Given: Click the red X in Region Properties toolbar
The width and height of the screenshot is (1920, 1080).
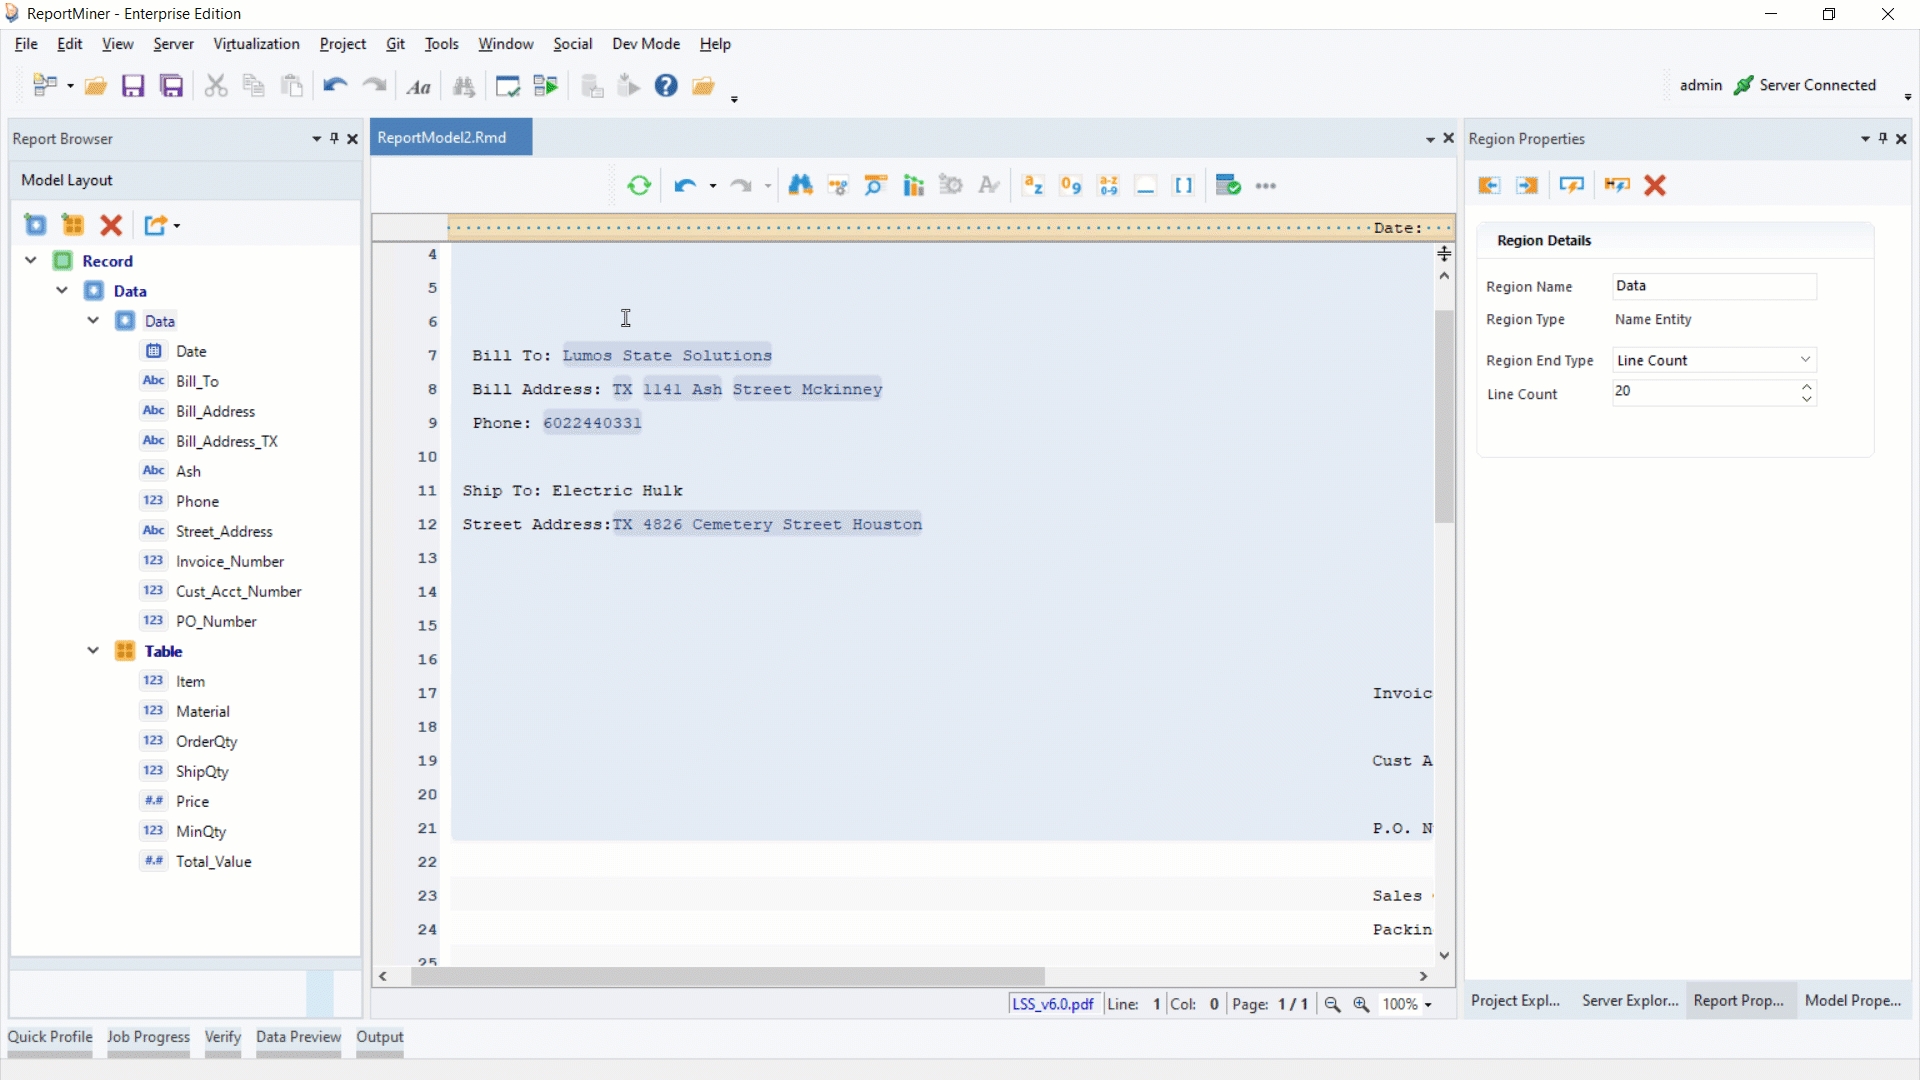Looking at the screenshot, I should (1655, 185).
